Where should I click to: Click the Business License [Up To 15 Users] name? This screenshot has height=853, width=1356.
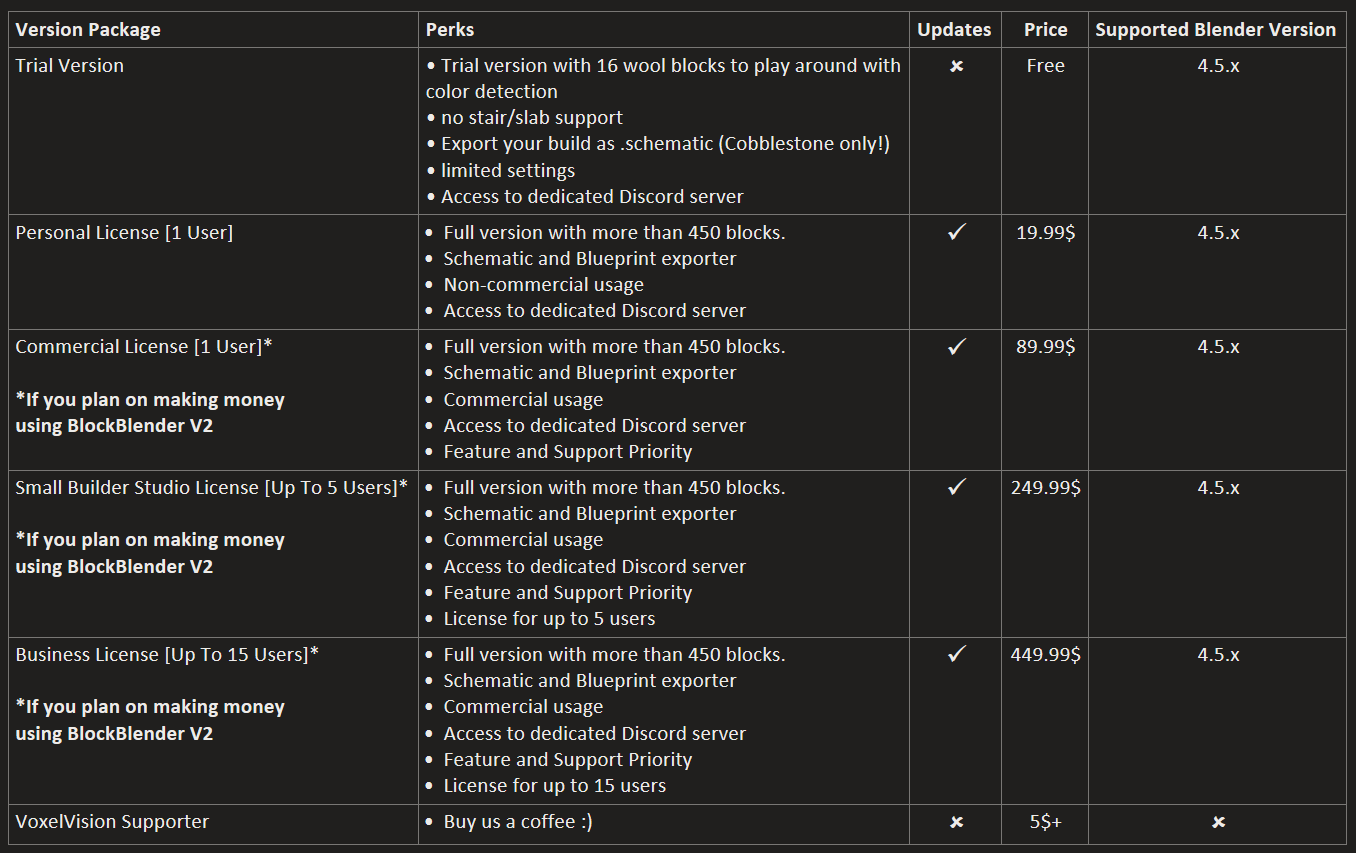coord(167,655)
